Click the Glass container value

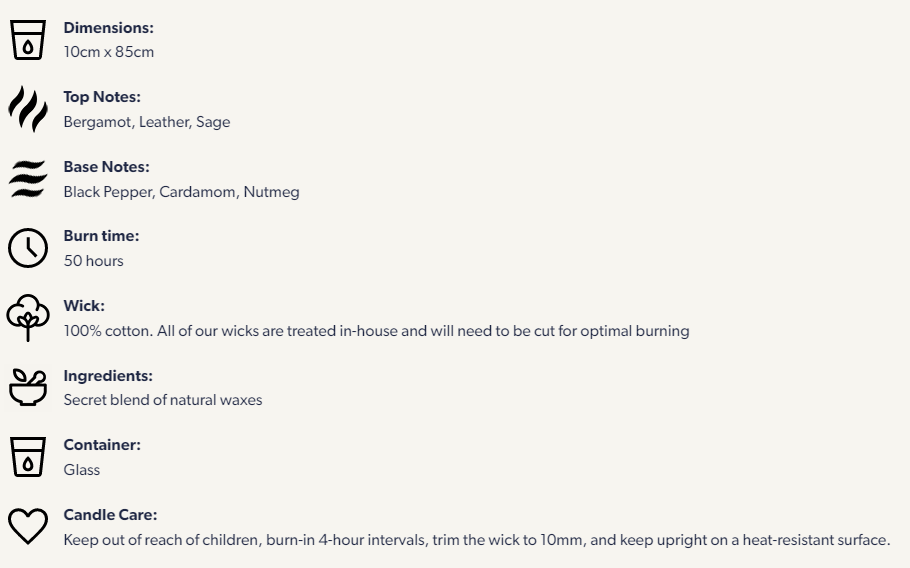click(82, 469)
